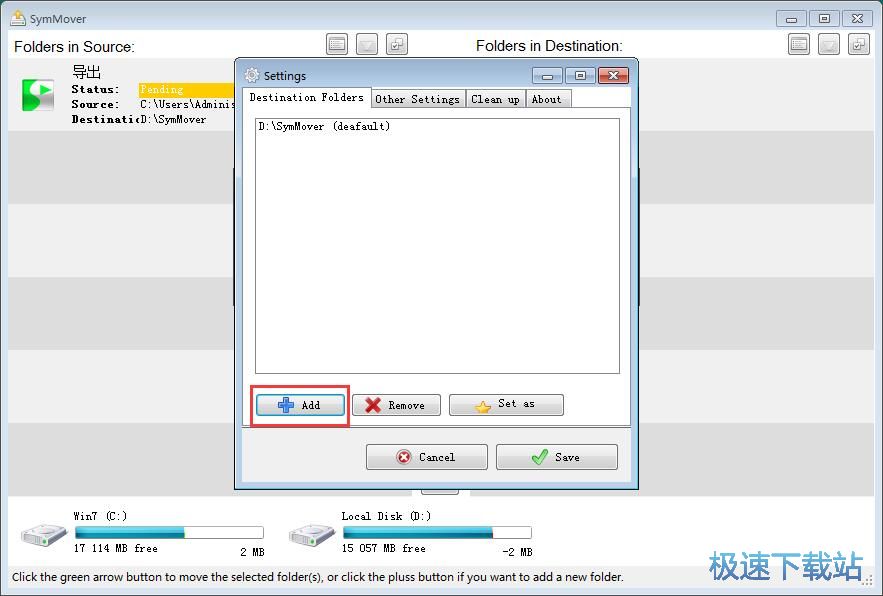Open the Clean up tab

click(x=496, y=99)
